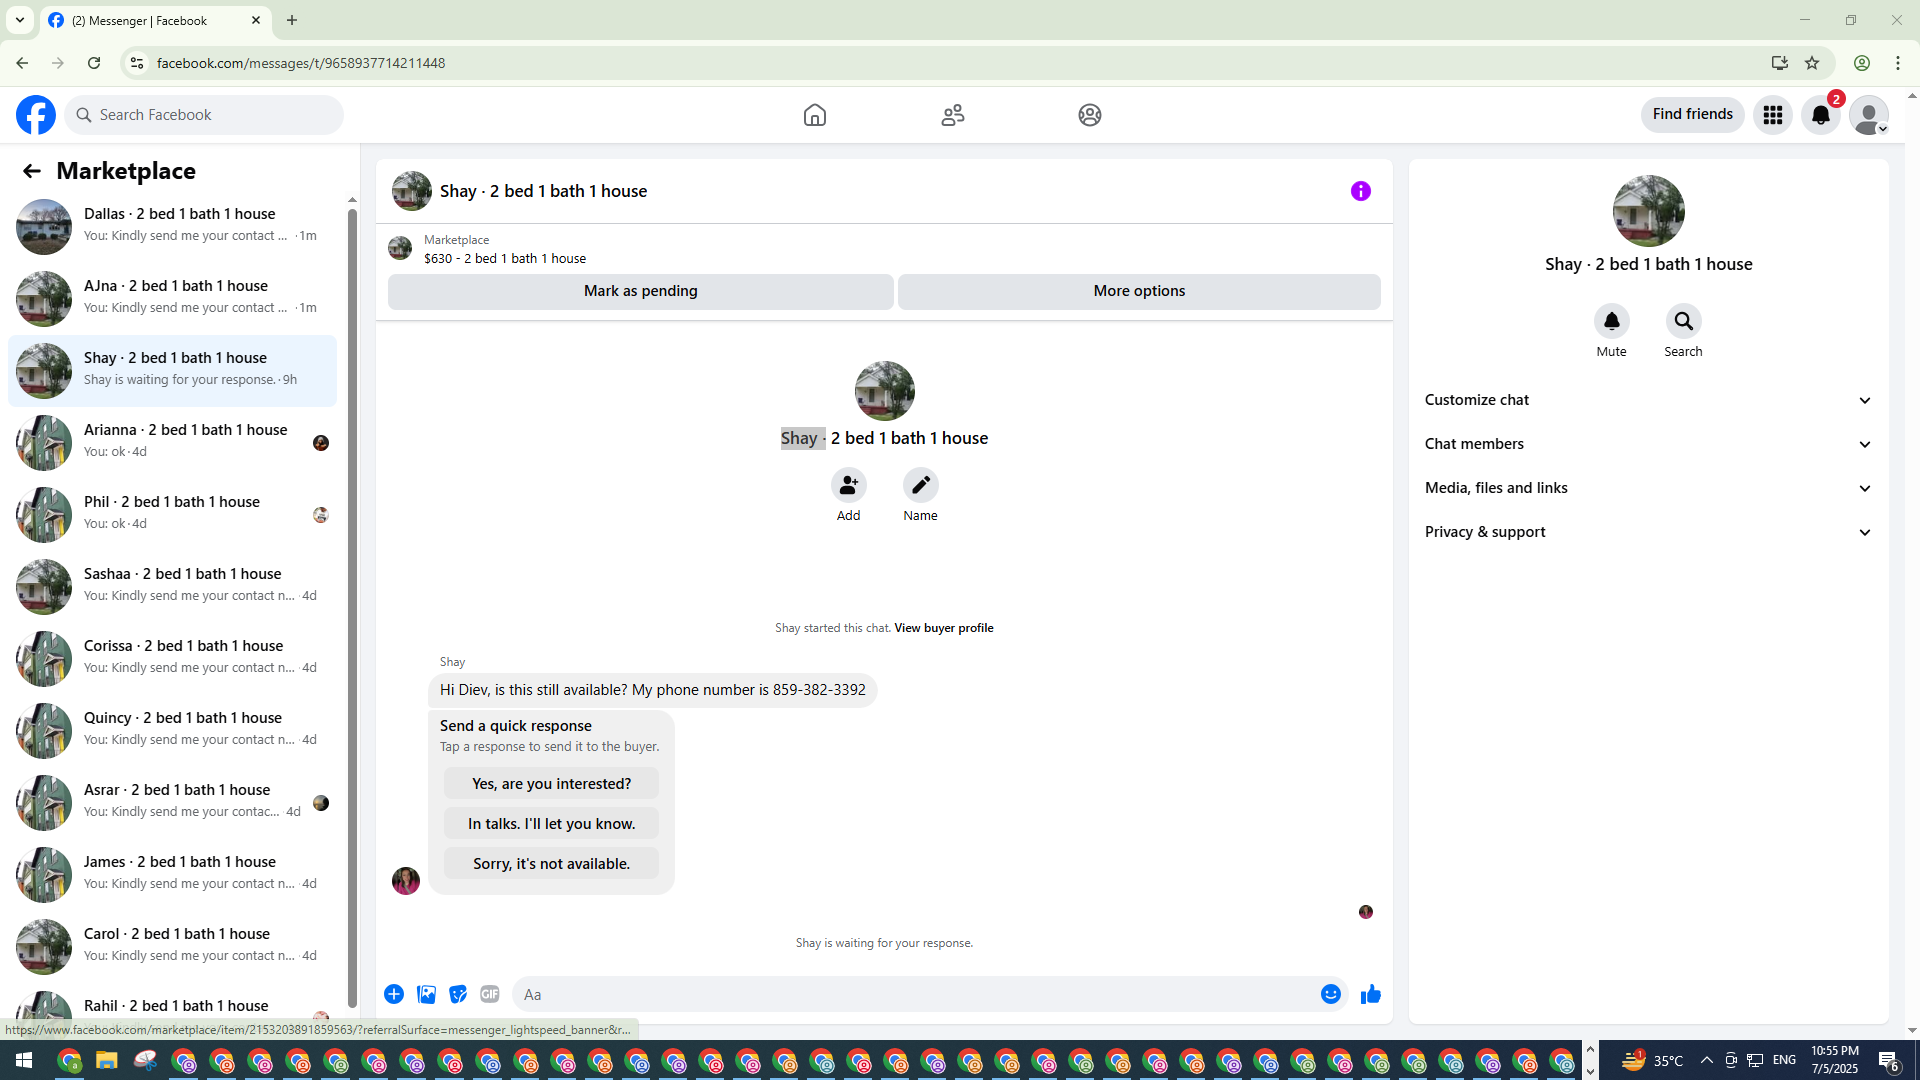Click the Mark as pending button
The width and height of the screenshot is (1920, 1080).
tap(640, 291)
